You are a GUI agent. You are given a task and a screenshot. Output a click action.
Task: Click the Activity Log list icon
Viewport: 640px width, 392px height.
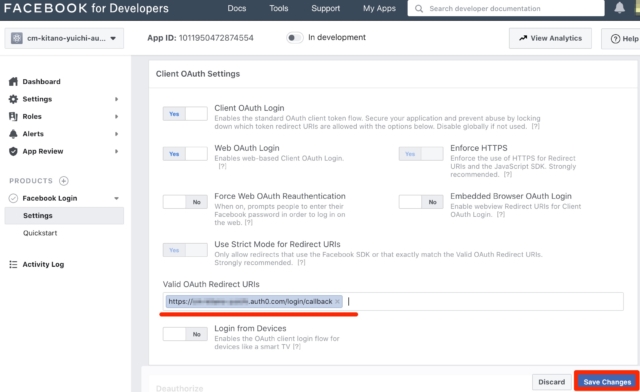coord(13,265)
